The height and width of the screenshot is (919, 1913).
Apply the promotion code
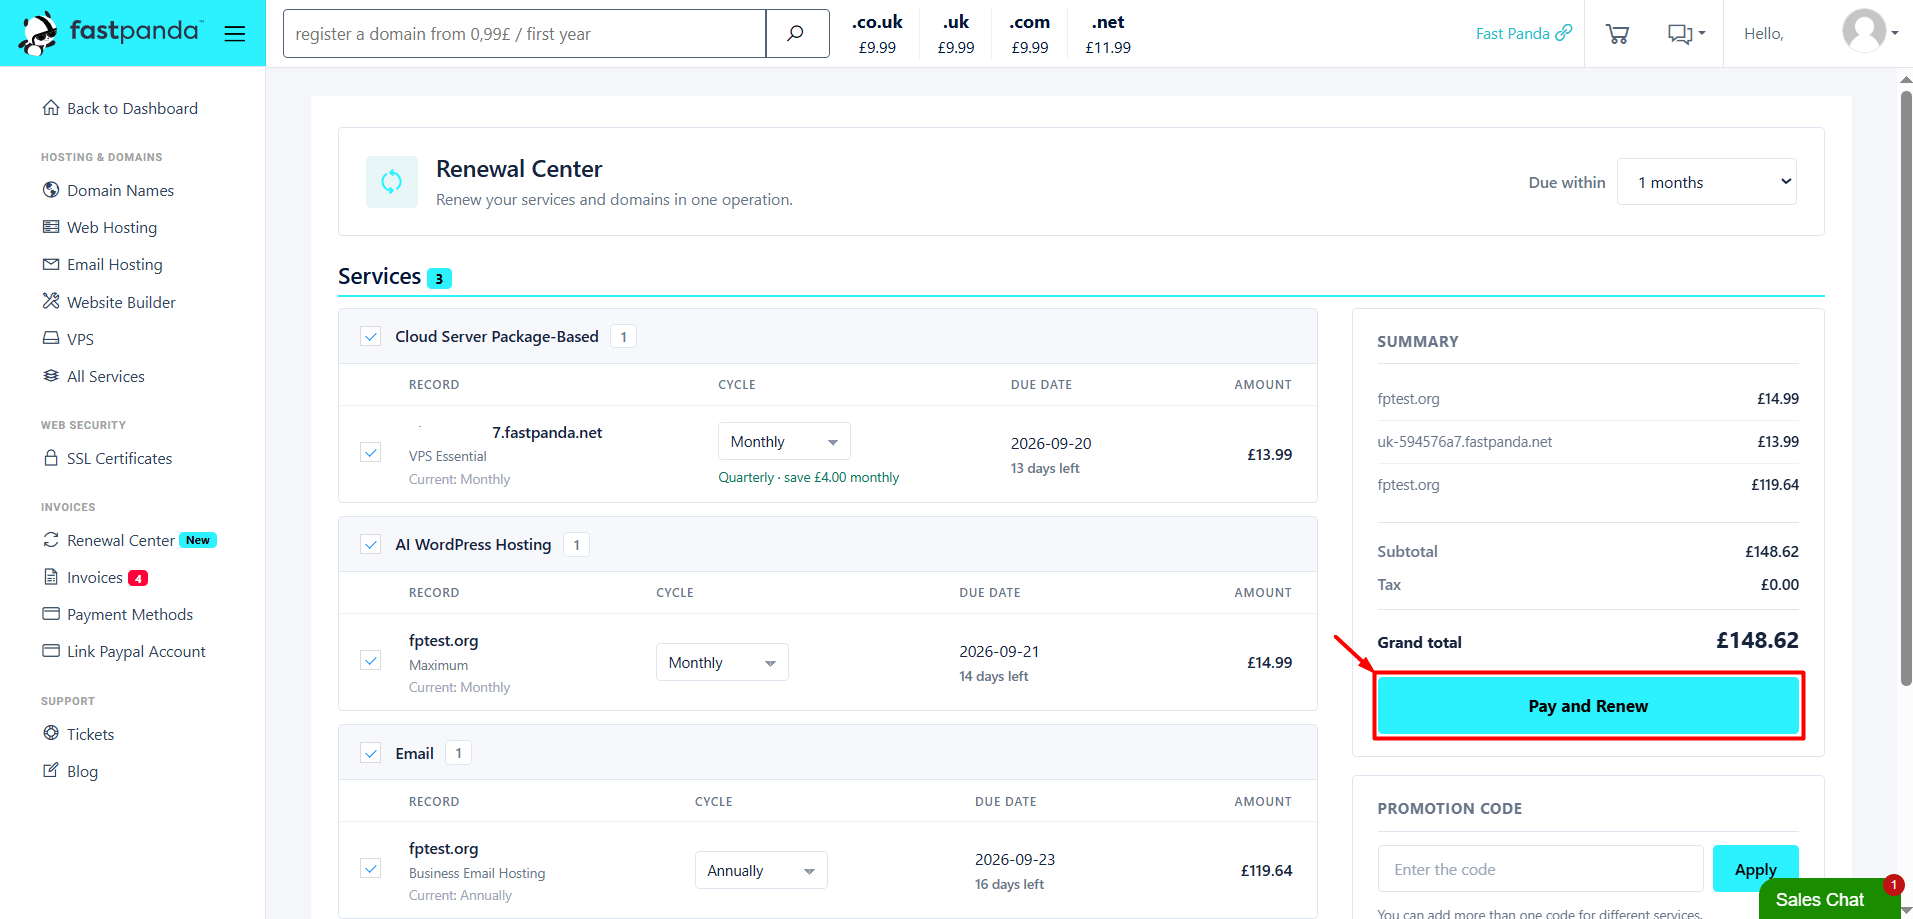[1755, 869]
